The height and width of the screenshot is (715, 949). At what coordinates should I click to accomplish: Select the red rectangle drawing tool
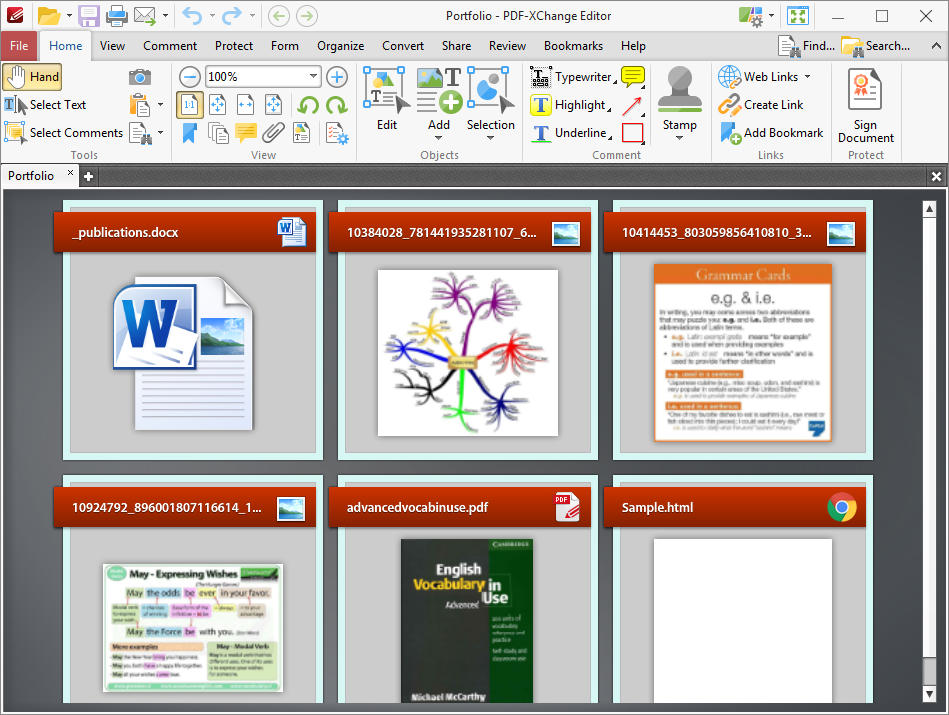[x=632, y=133]
